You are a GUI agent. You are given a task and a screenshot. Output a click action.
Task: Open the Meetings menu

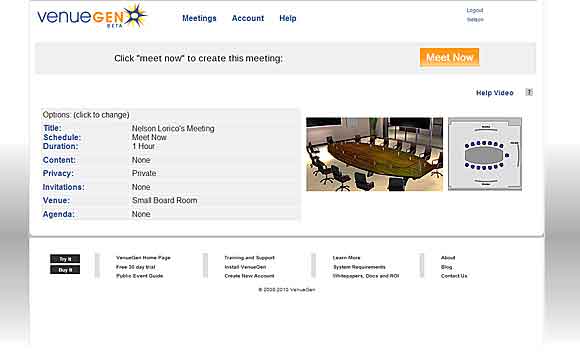[199, 18]
